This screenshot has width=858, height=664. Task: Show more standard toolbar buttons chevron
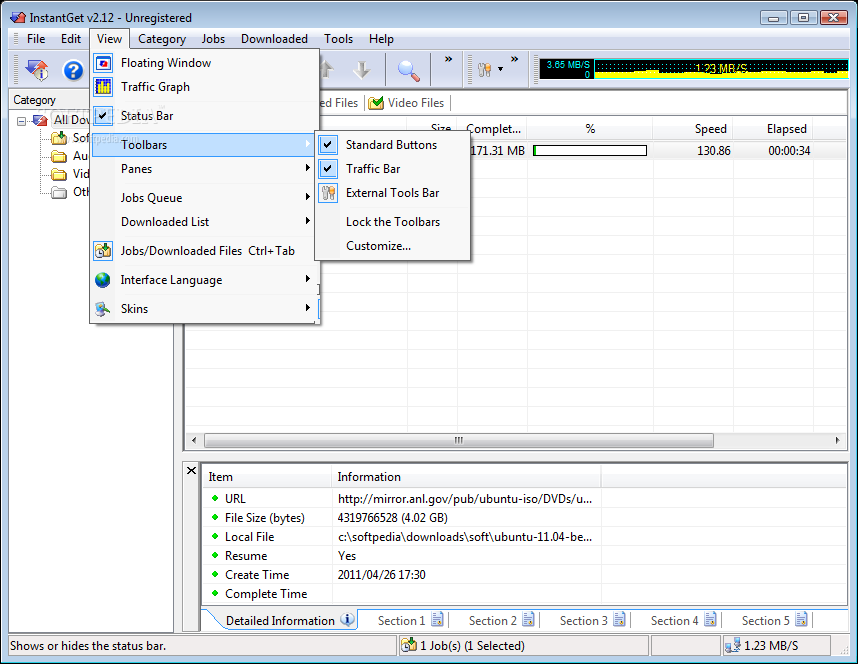tap(448, 59)
